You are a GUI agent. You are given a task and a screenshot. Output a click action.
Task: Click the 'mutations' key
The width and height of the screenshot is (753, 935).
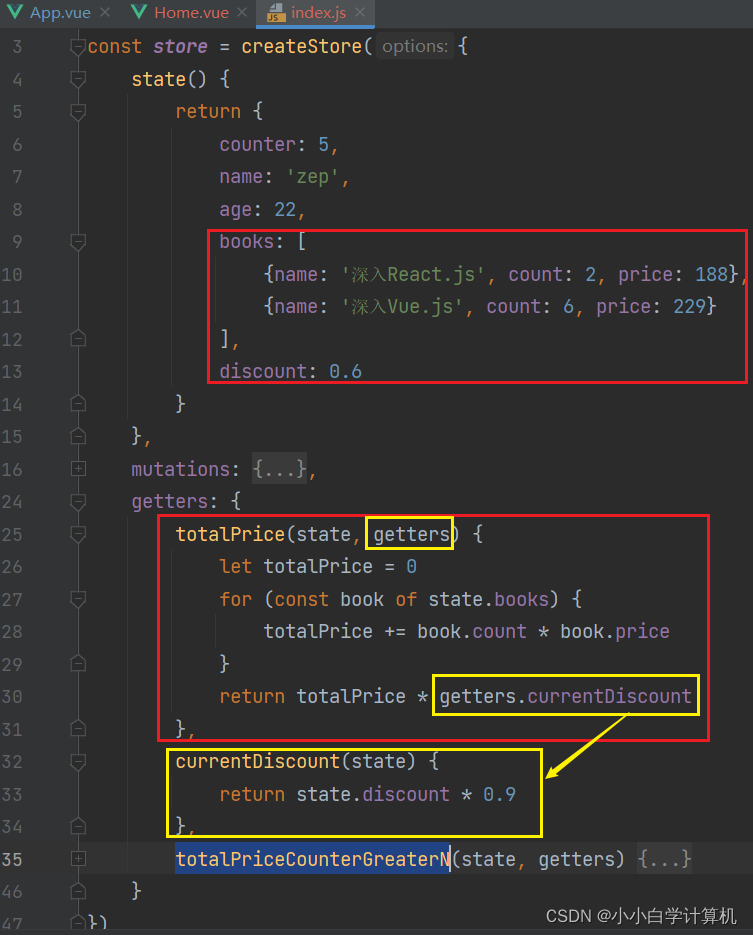coord(180,469)
